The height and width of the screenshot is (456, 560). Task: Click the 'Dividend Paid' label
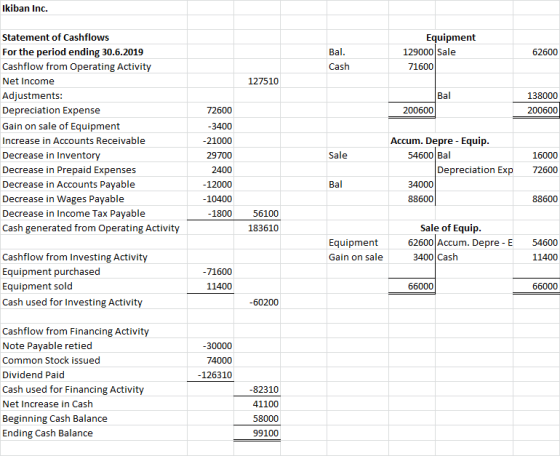33,375
